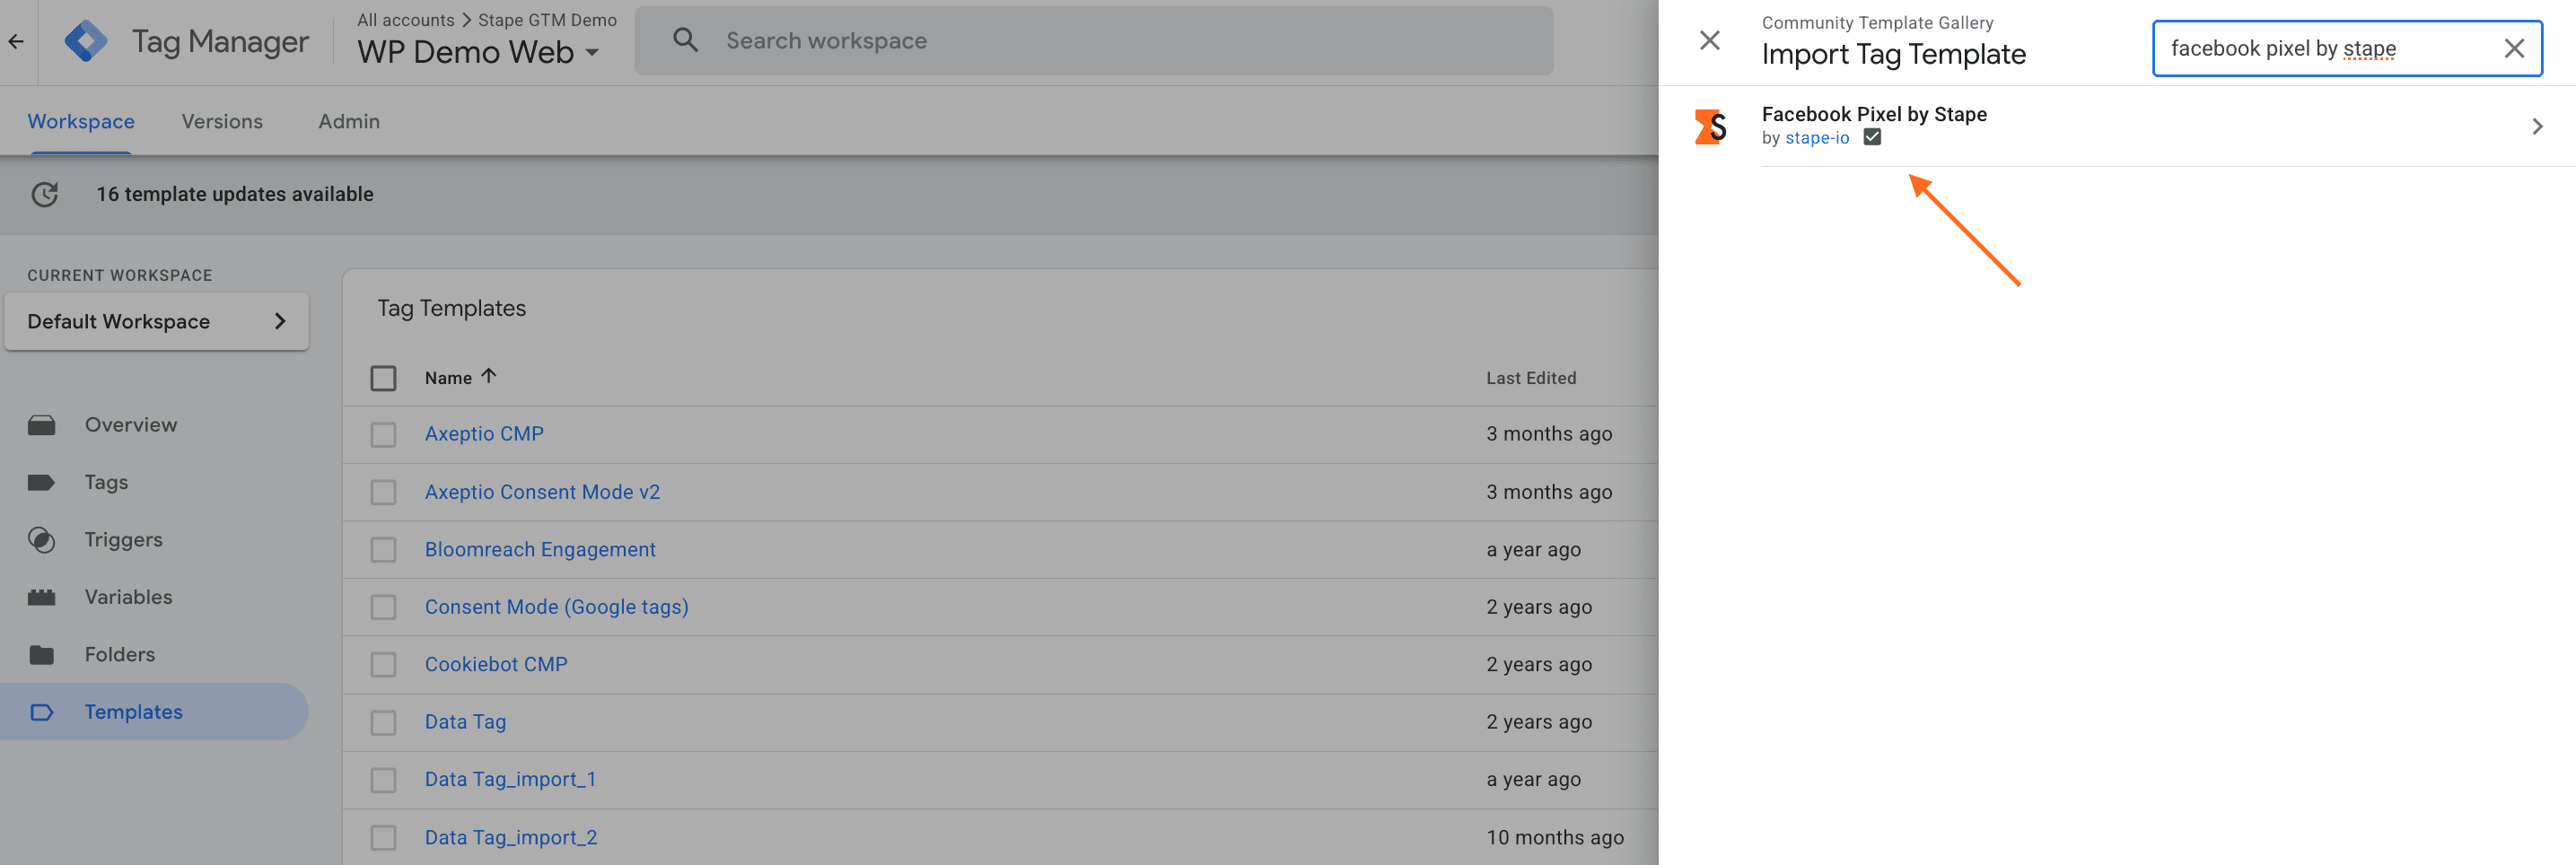
Task: Expand the WP Demo Web container dropdown
Action: [592, 52]
